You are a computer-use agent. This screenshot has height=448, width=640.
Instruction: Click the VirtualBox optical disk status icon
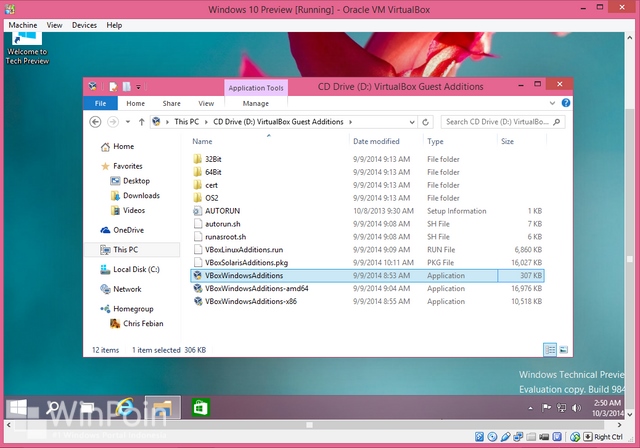pos(492,437)
